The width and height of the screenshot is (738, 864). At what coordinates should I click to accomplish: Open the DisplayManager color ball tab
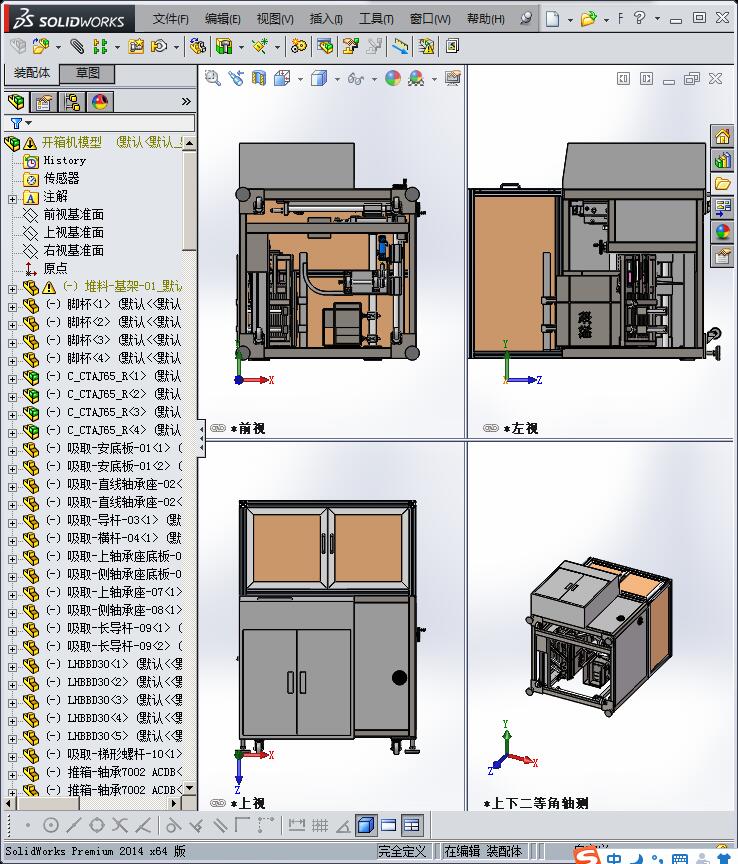[x=100, y=102]
